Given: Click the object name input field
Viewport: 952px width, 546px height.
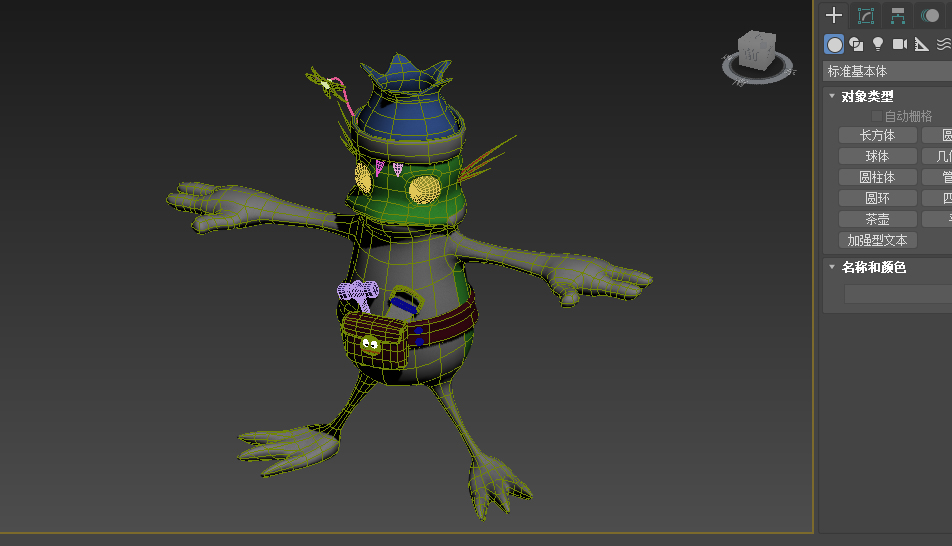Looking at the screenshot, I should (897, 294).
